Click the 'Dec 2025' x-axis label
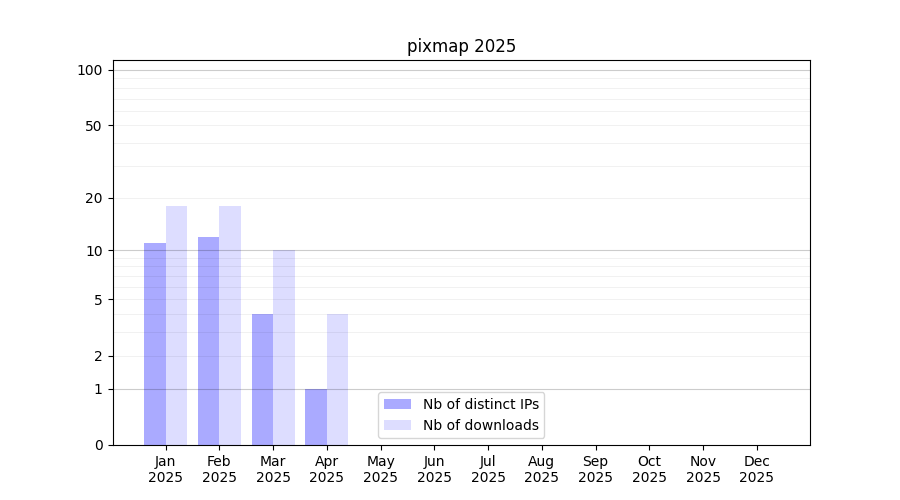 click(x=756, y=469)
